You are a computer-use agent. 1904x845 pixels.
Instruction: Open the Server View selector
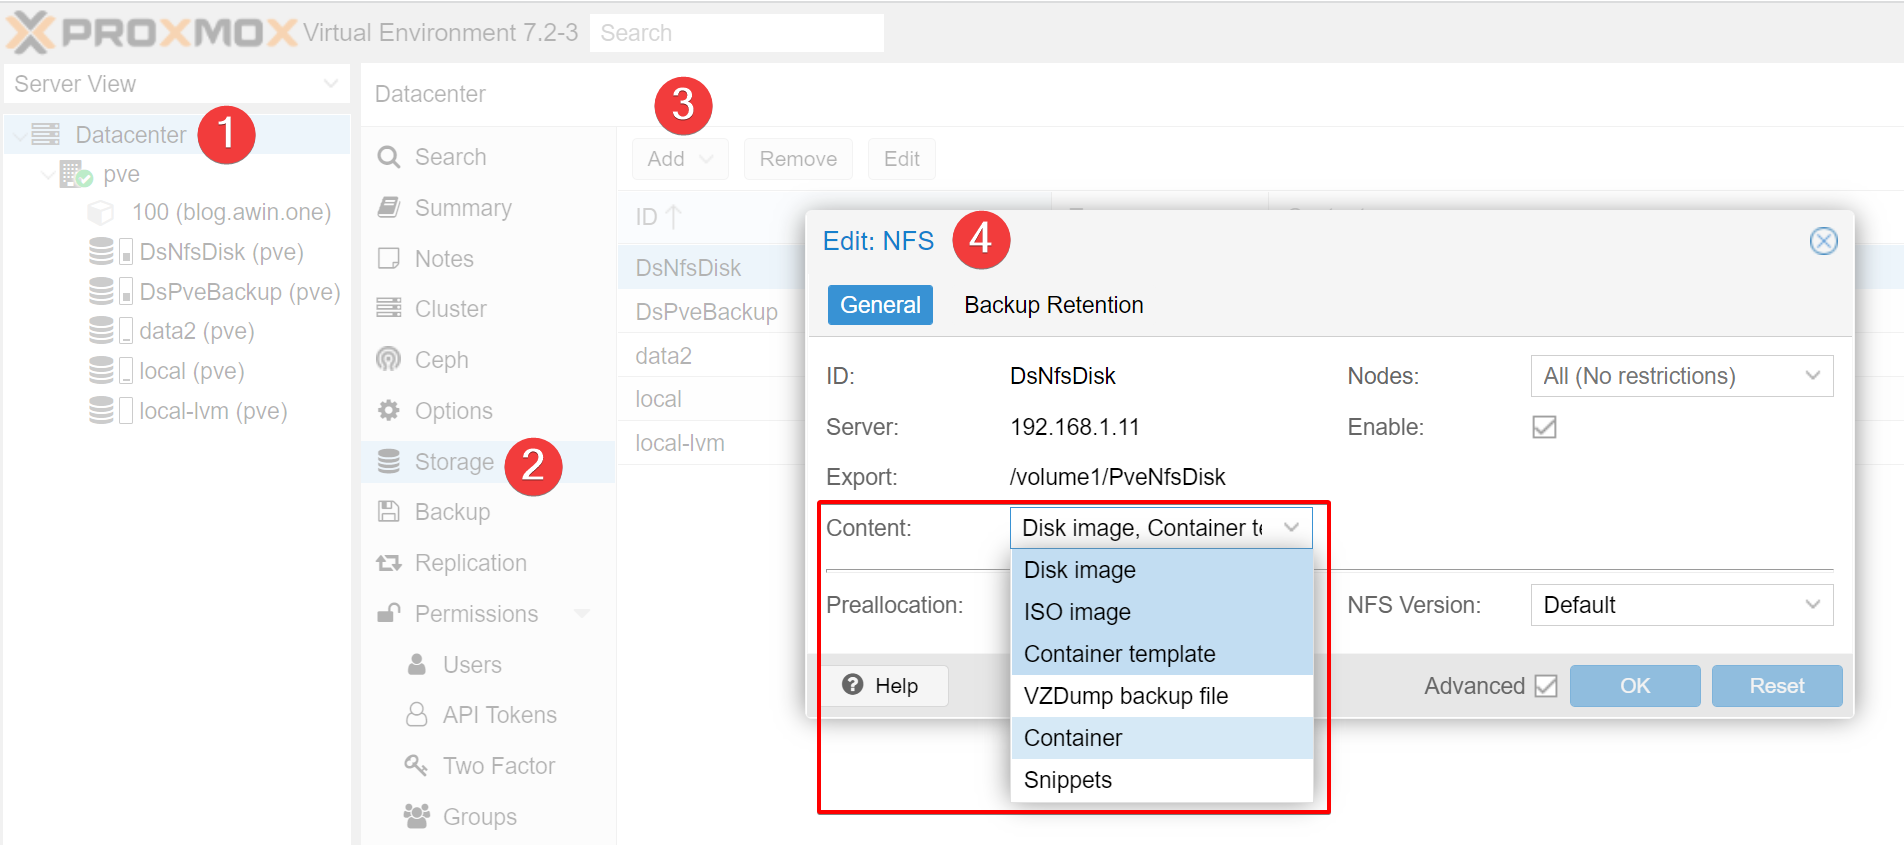(176, 84)
